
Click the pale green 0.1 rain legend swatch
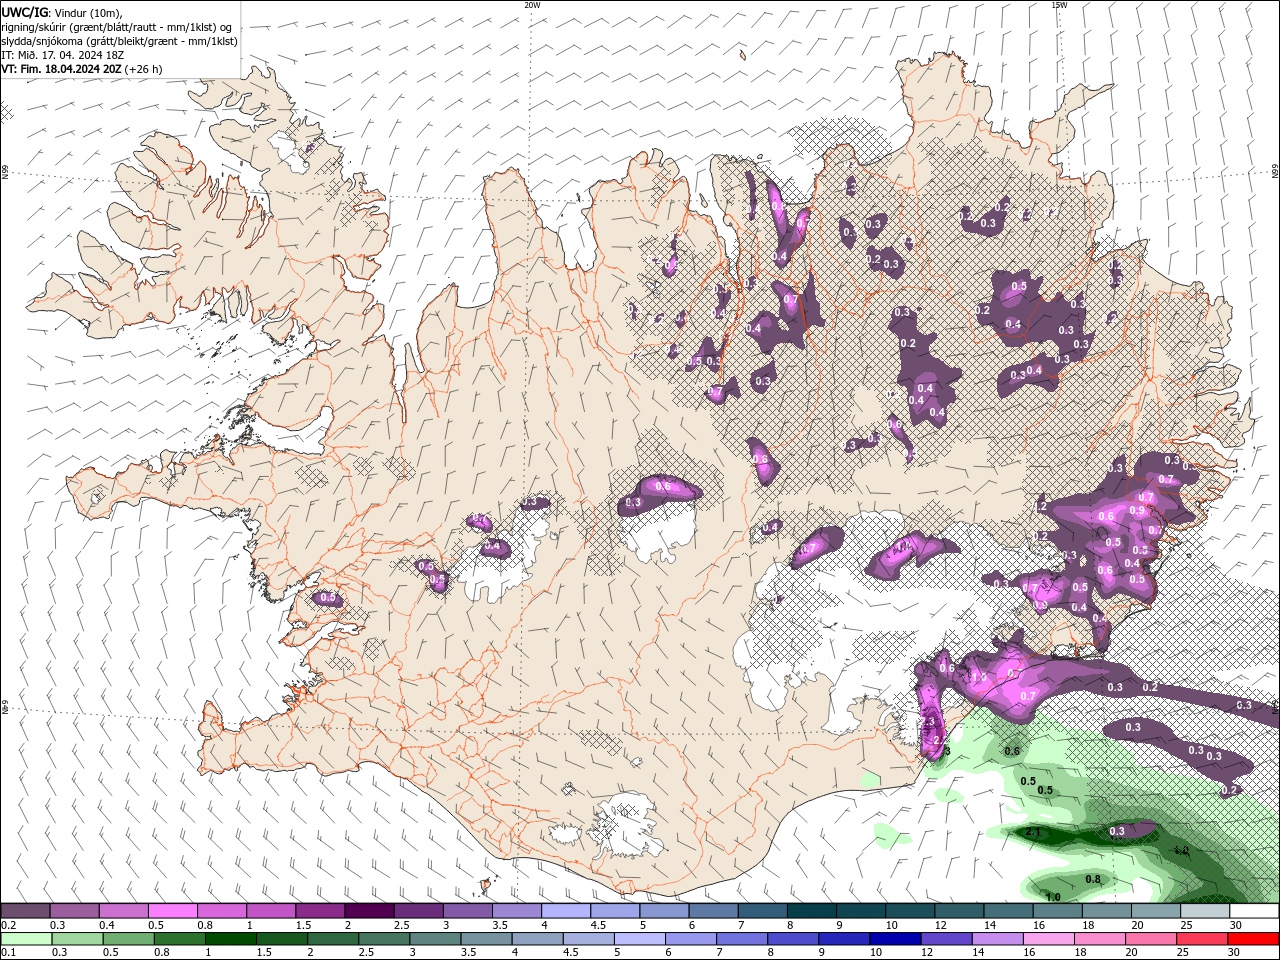click(25, 939)
